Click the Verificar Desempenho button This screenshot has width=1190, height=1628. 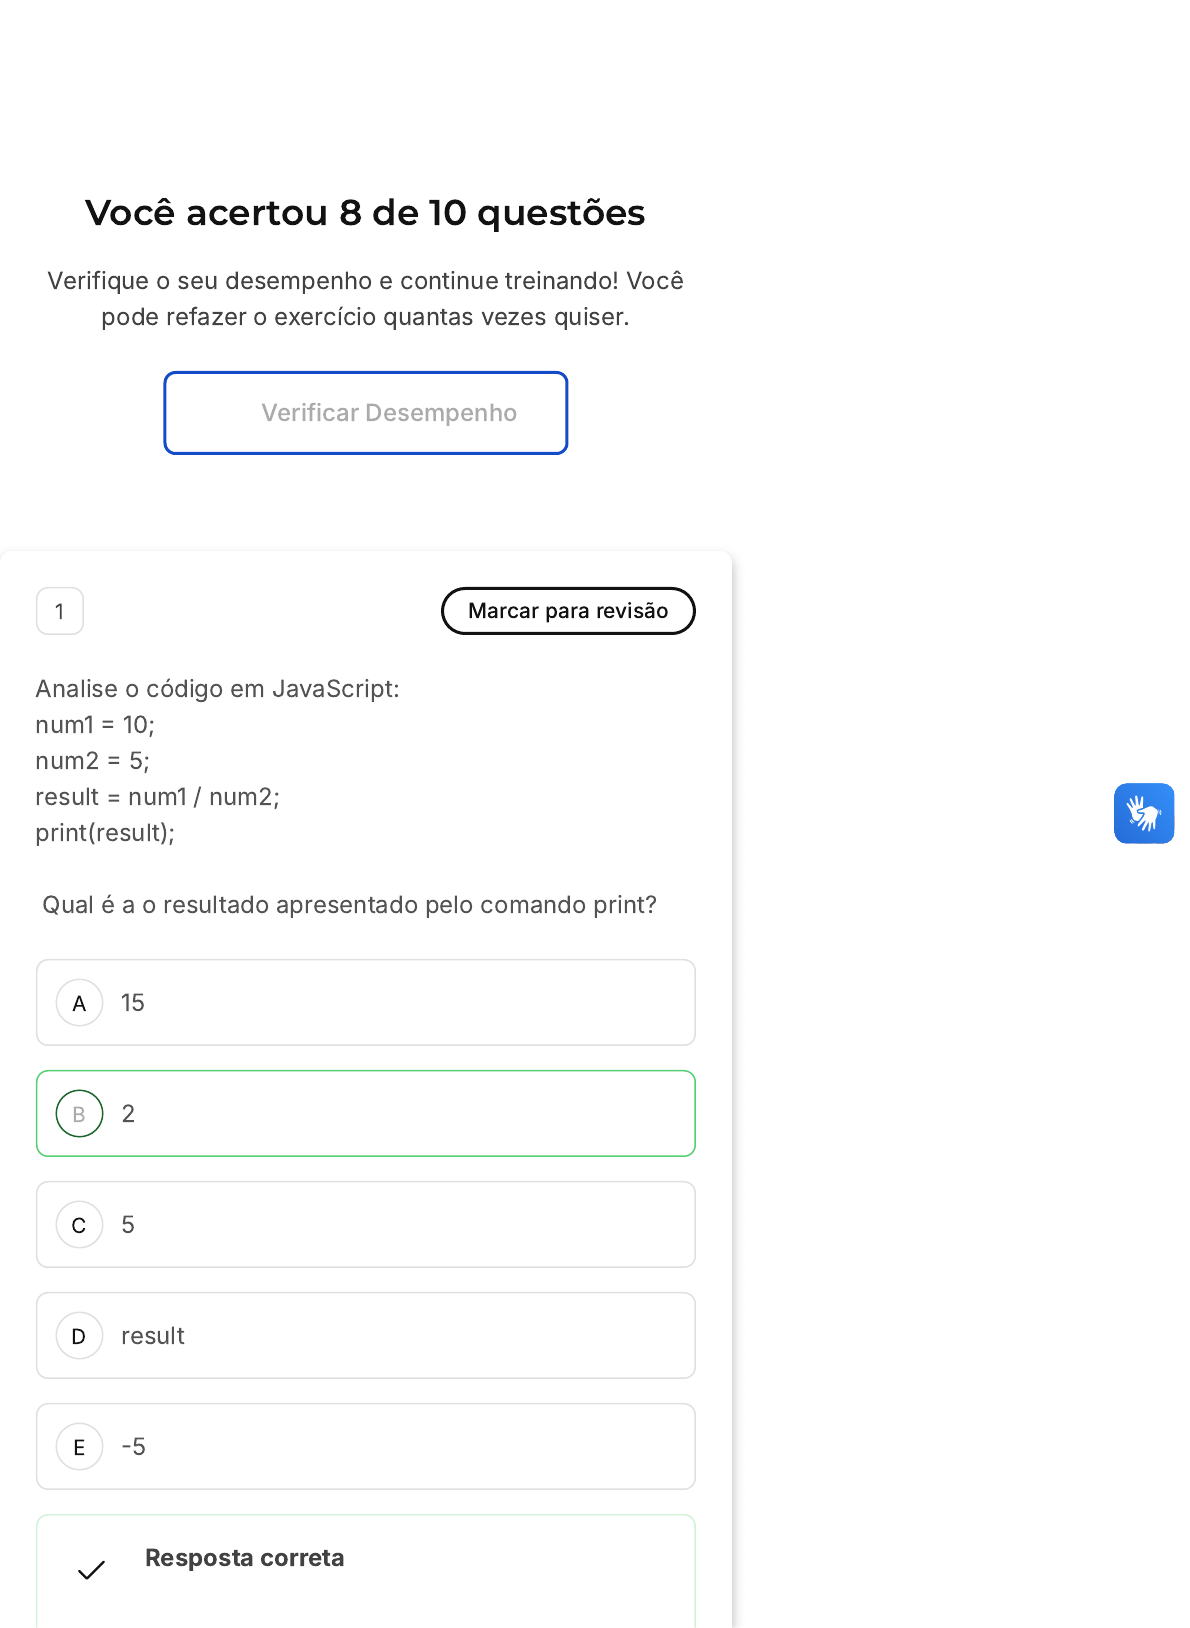tap(366, 413)
